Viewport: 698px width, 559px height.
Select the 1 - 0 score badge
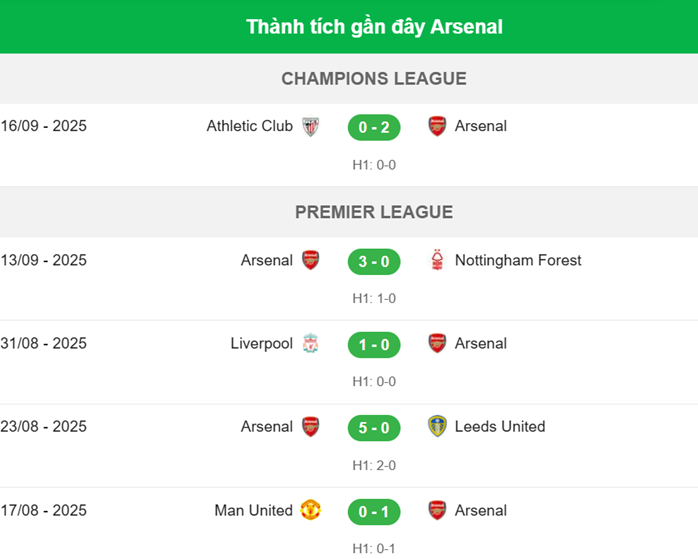click(x=374, y=345)
